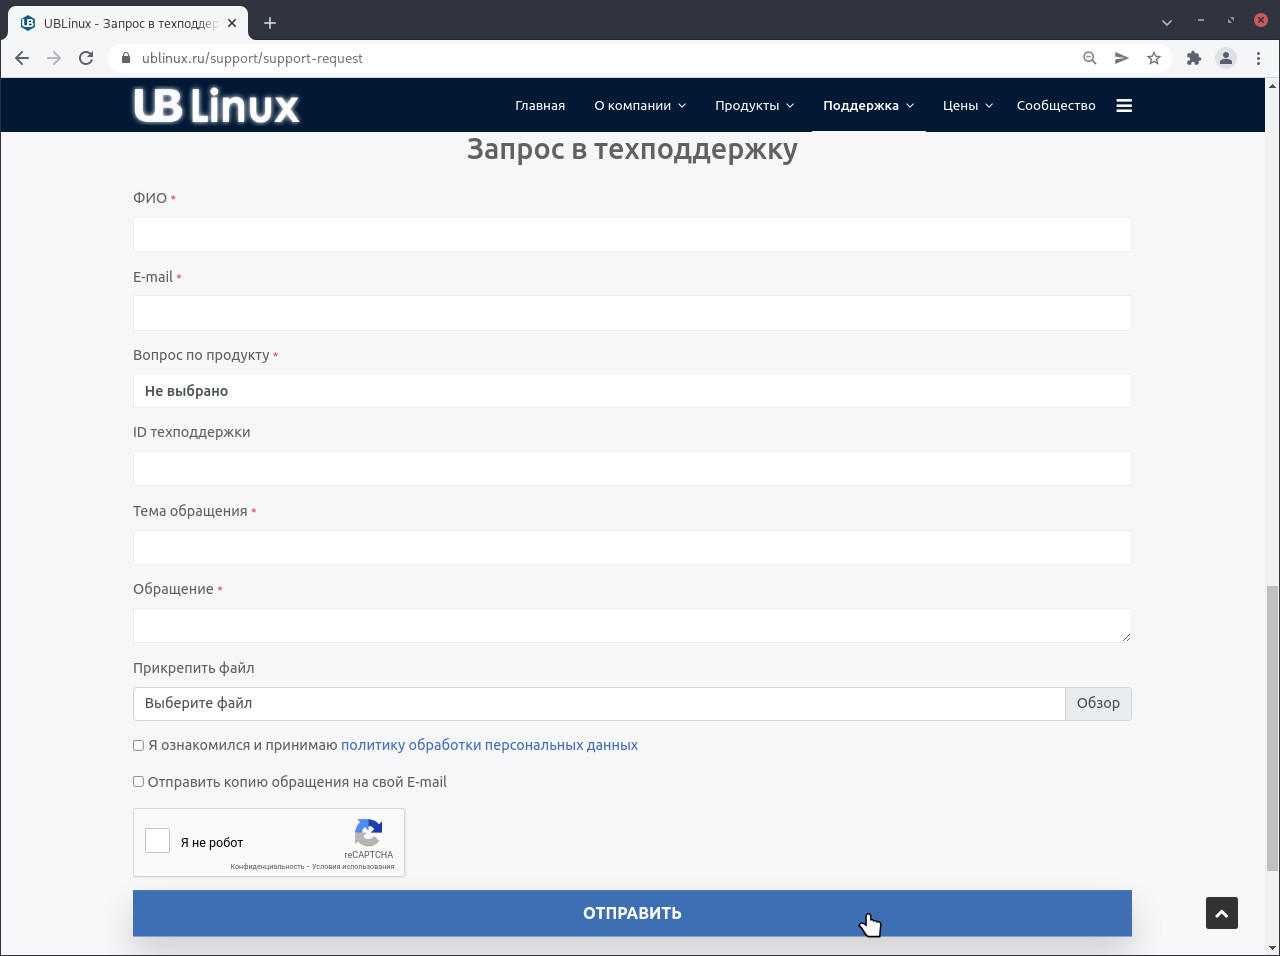Image resolution: width=1280 pixels, height=956 pixels.
Task: Click the send page arrow icon
Action: pos(1122,58)
